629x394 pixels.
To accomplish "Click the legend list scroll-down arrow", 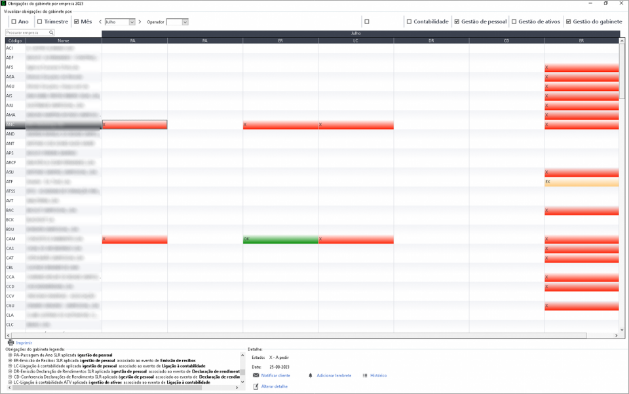I will [242, 382].
